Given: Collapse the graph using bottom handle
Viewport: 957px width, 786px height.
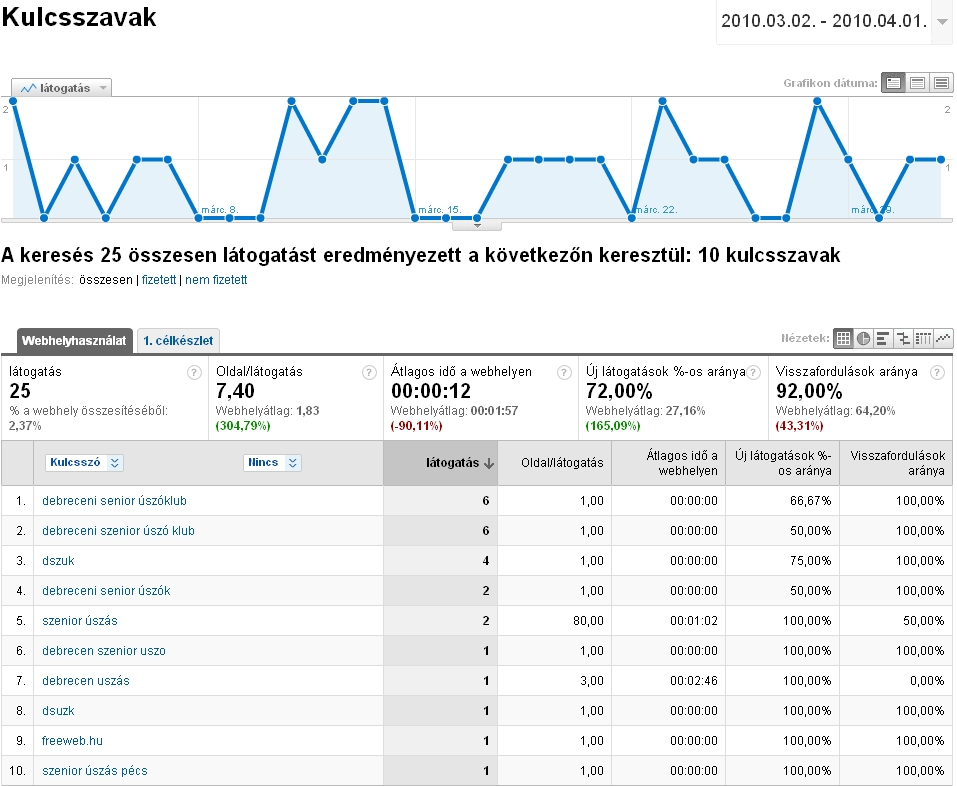Looking at the screenshot, I should pyautogui.click(x=477, y=225).
